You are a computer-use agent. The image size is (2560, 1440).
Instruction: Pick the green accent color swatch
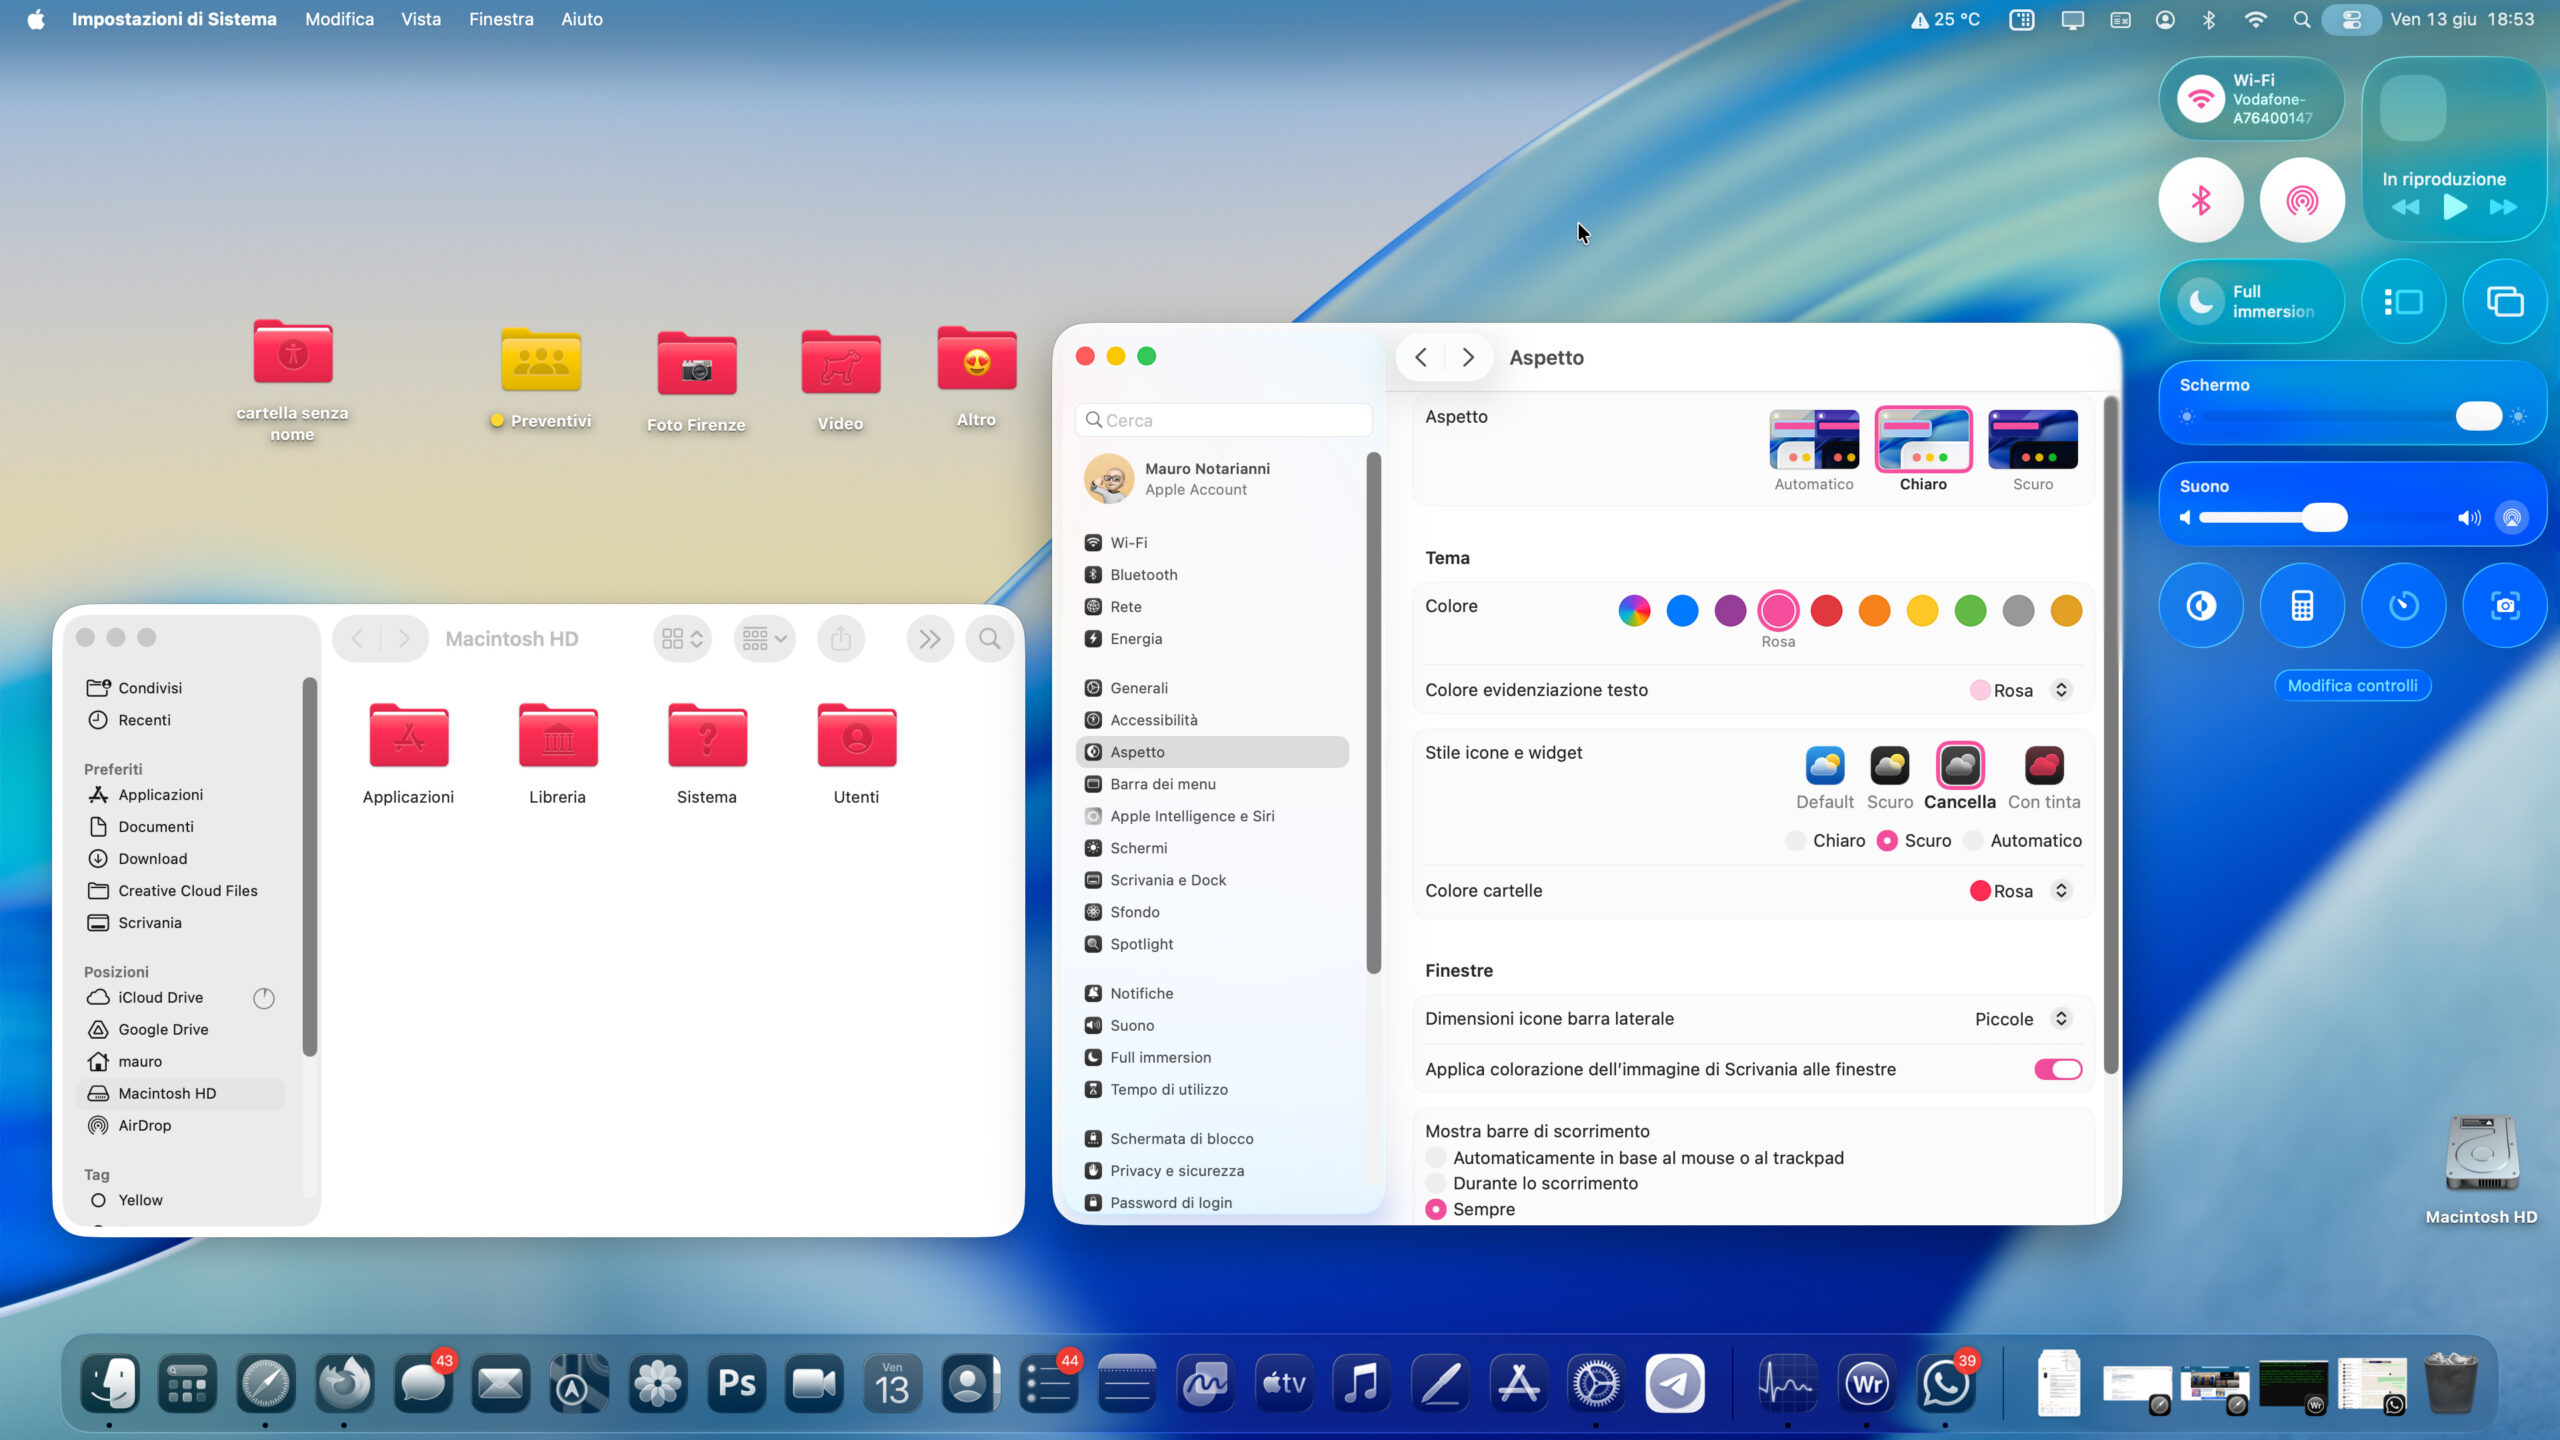pyautogui.click(x=1970, y=610)
